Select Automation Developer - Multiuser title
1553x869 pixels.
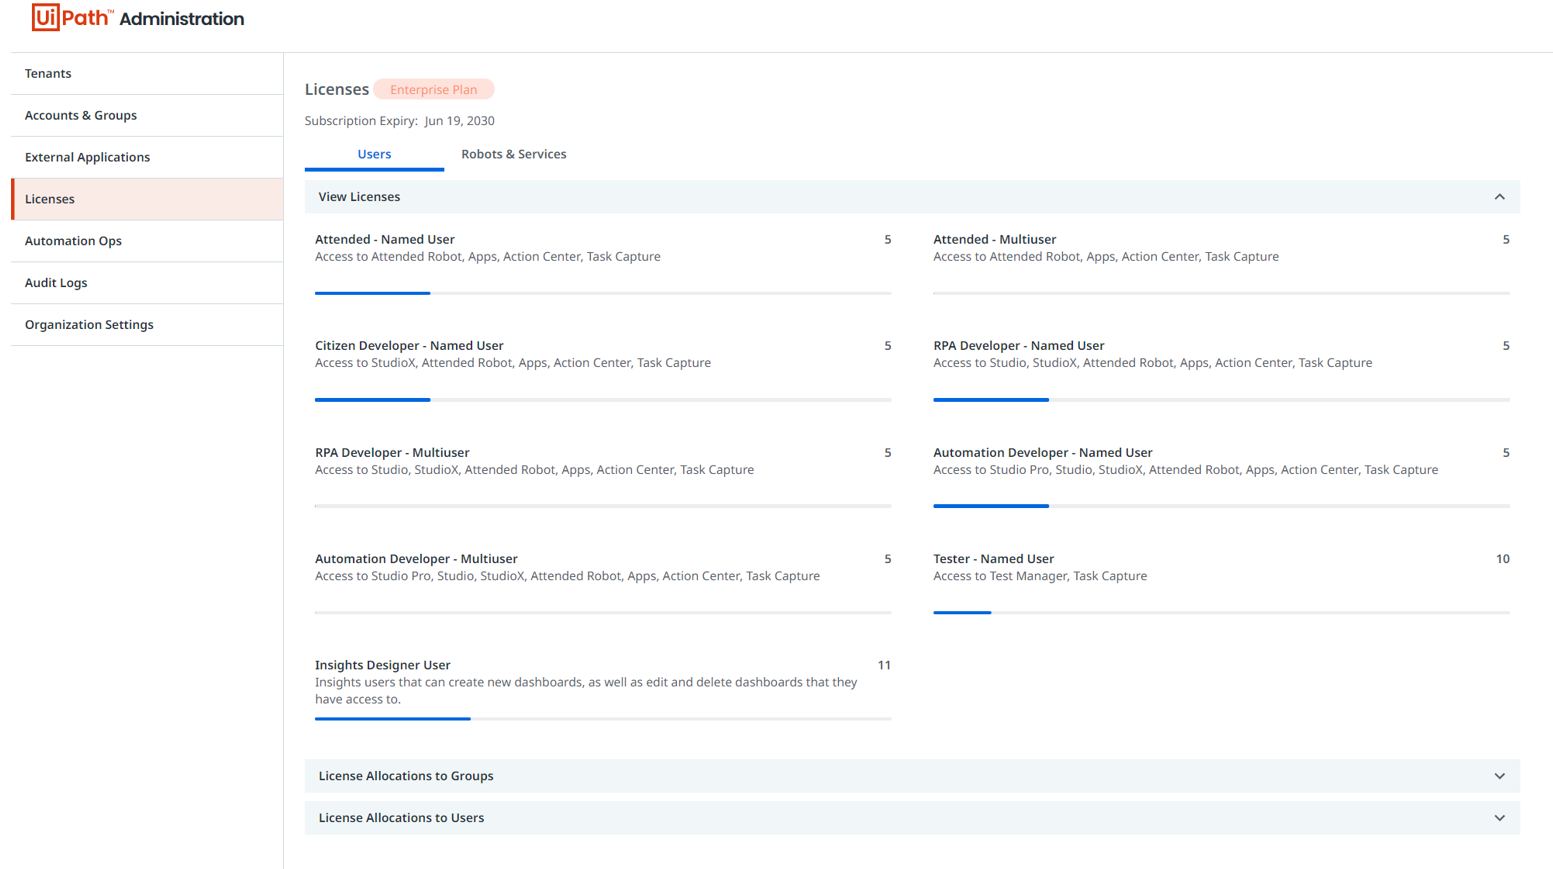pos(416,559)
